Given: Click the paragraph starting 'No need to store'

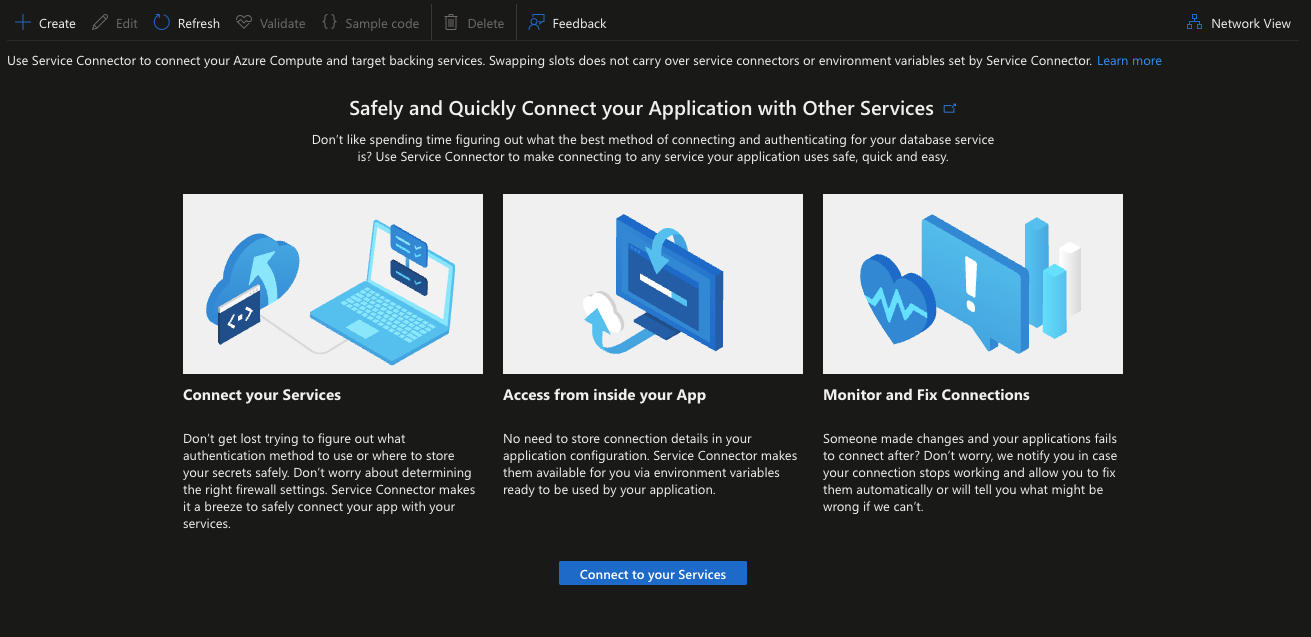Looking at the screenshot, I should (650, 465).
